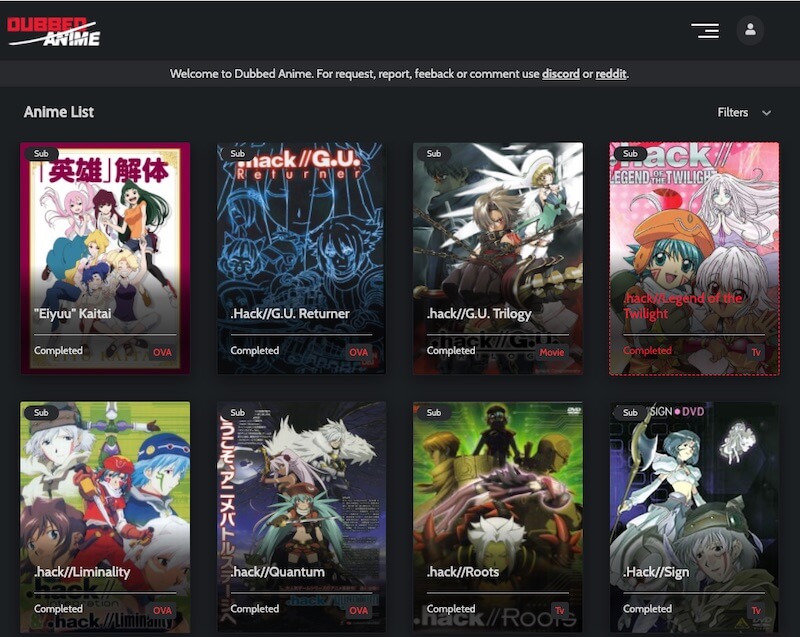Open the .hack//Liminality title link
800x637 pixels.
pos(82,572)
